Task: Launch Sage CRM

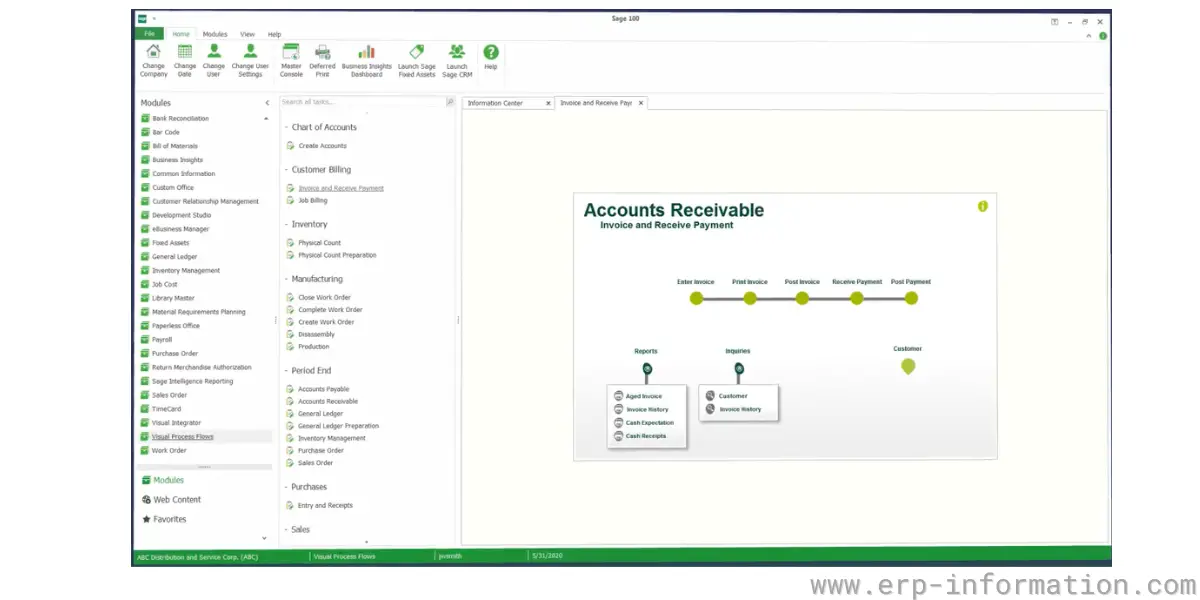Action: click(x=457, y=60)
